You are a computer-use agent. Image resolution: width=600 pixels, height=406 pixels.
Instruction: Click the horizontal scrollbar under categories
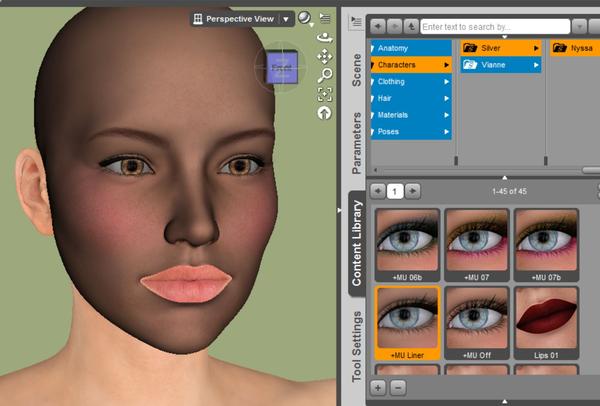tap(590, 170)
